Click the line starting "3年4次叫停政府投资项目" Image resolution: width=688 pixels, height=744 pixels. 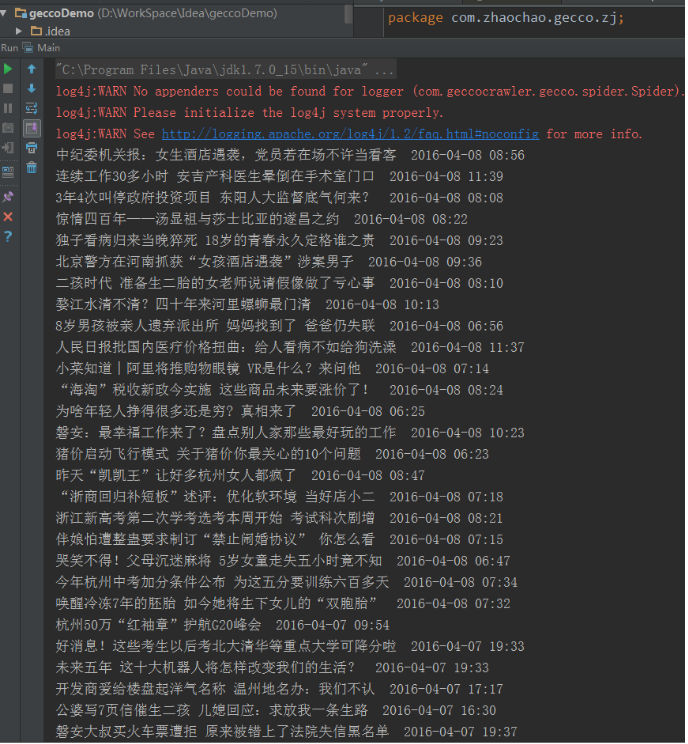[x=279, y=198]
